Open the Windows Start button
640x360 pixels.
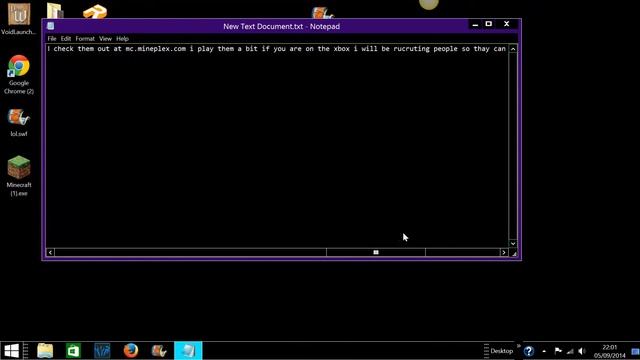[11, 351]
